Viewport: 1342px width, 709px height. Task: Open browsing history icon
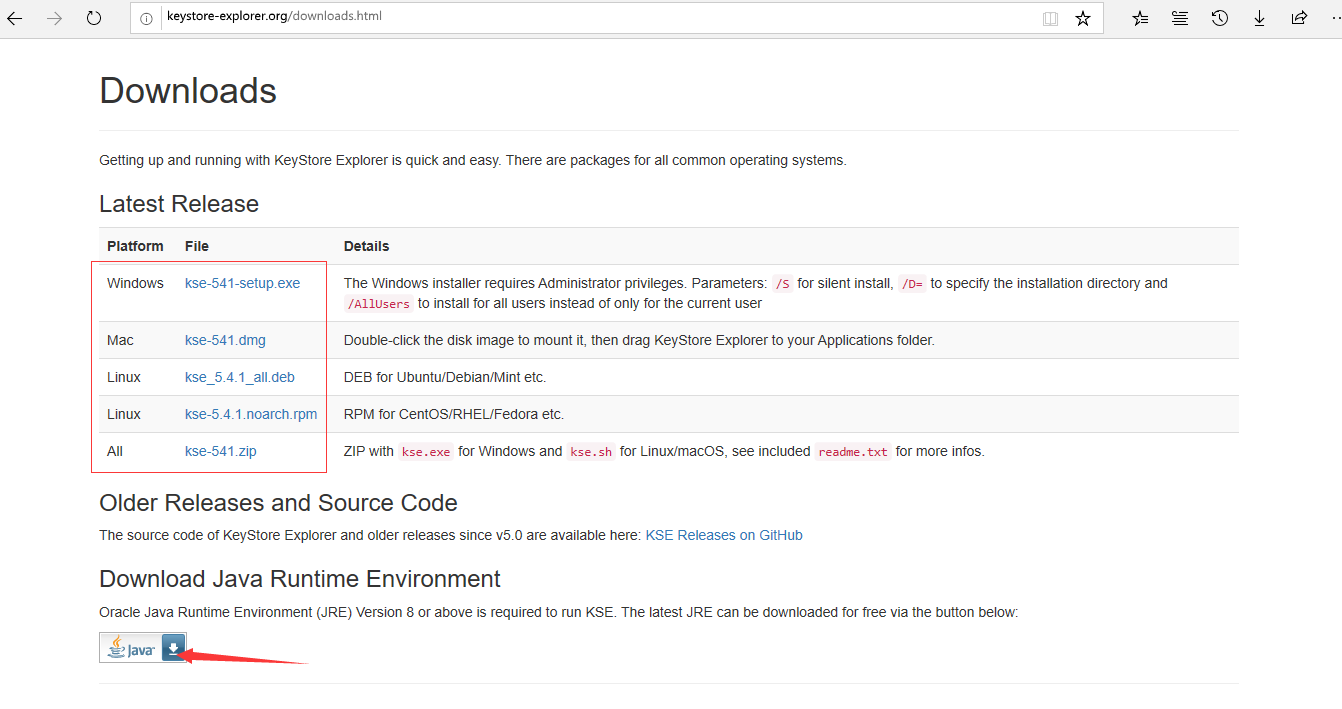tap(1220, 18)
